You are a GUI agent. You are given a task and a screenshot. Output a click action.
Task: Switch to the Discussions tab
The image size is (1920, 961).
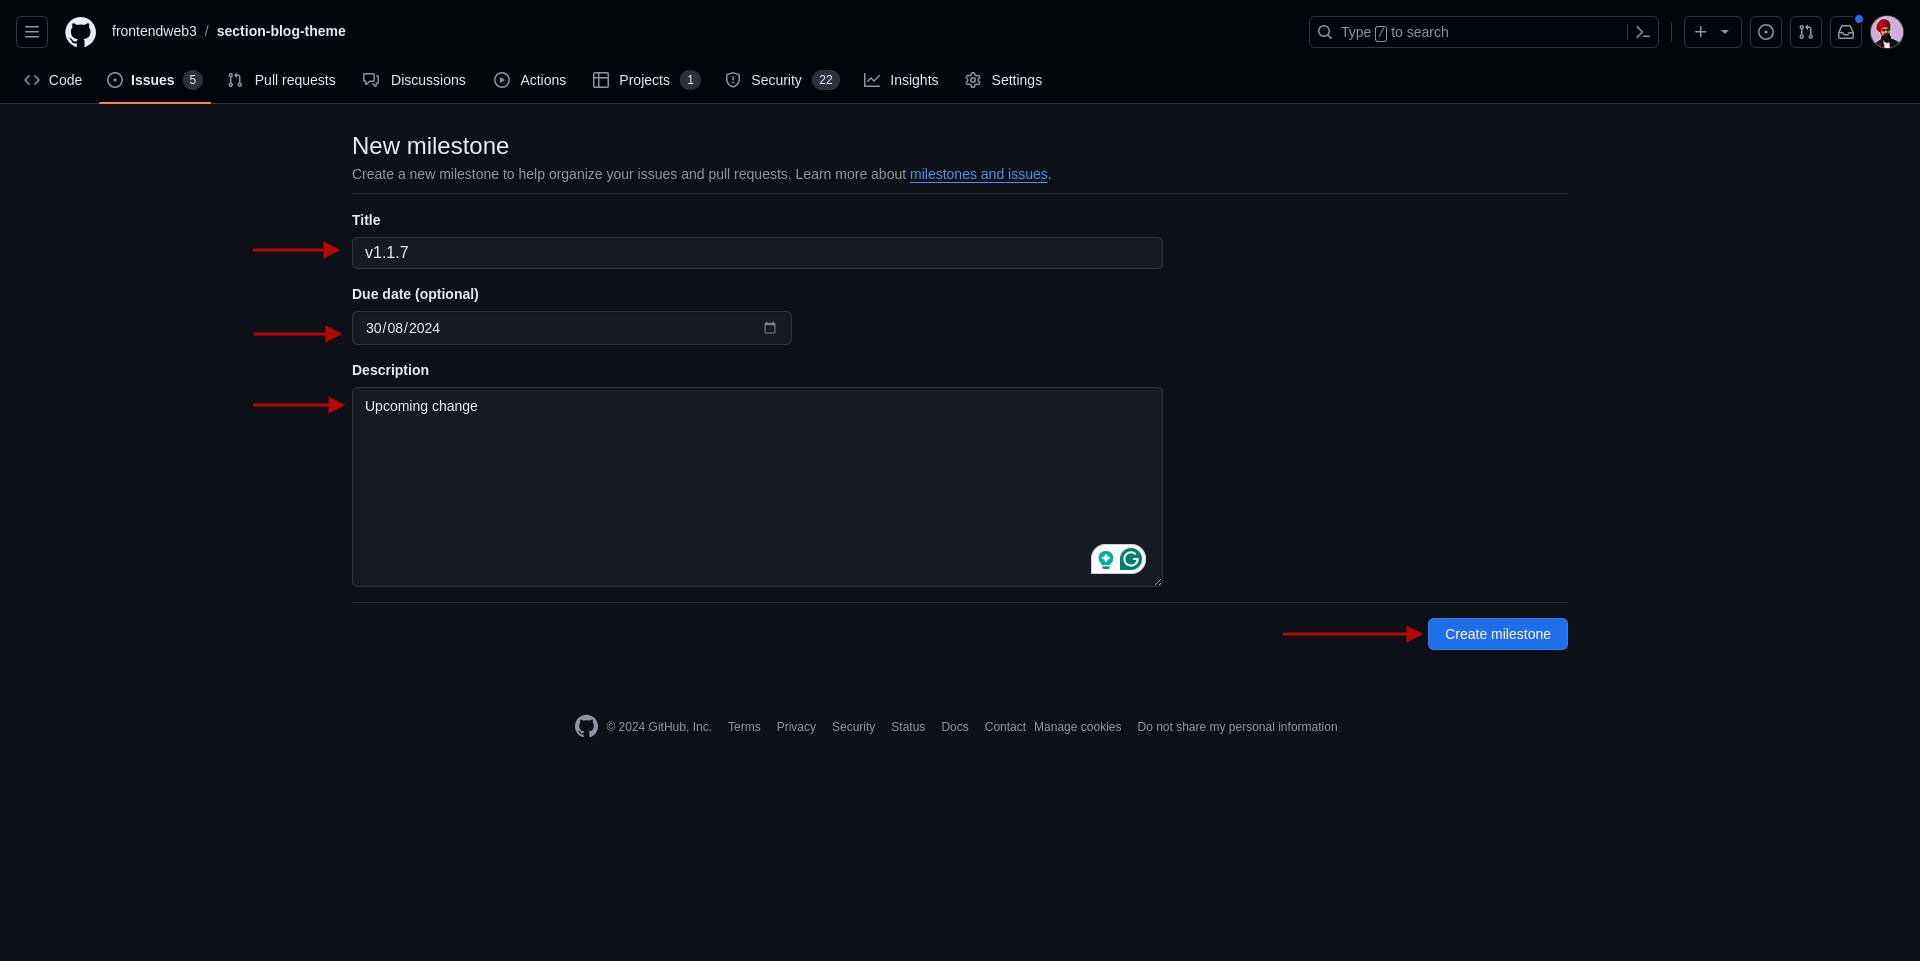414,80
